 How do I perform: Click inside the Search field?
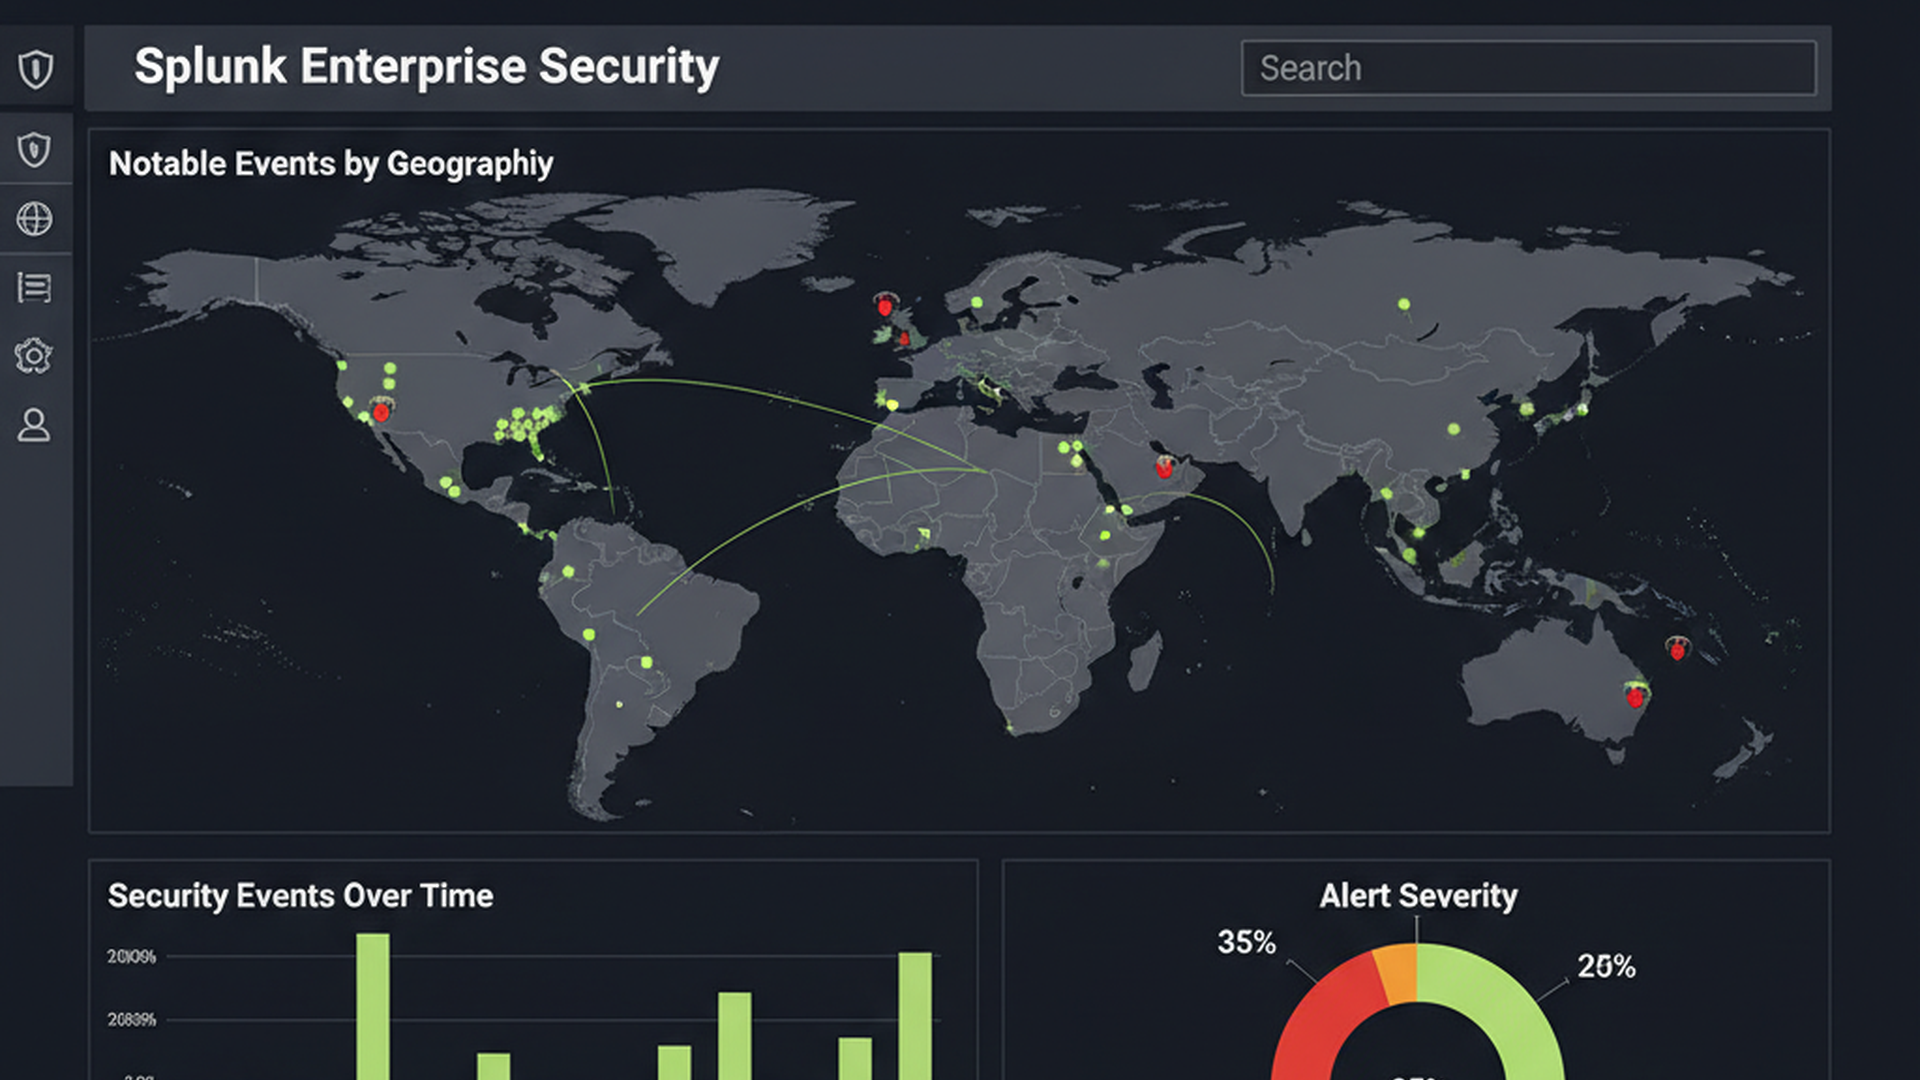[x=1529, y=68]
